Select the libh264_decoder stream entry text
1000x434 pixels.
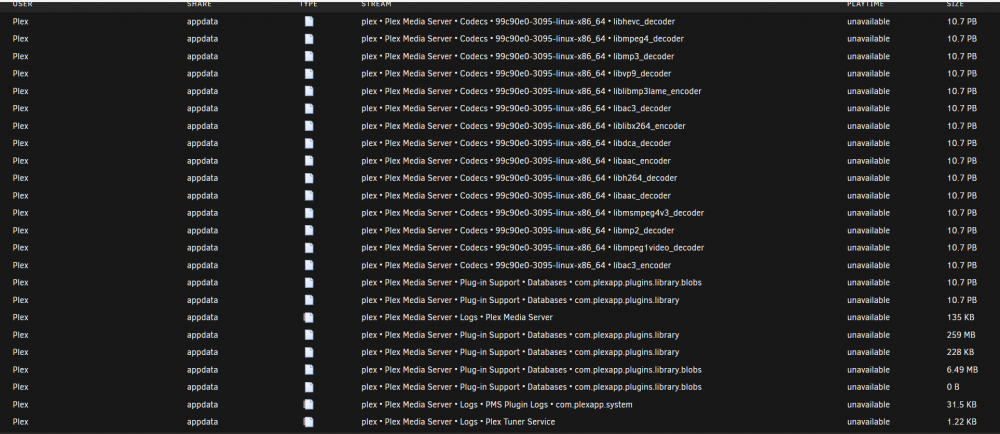coord(519,178)
